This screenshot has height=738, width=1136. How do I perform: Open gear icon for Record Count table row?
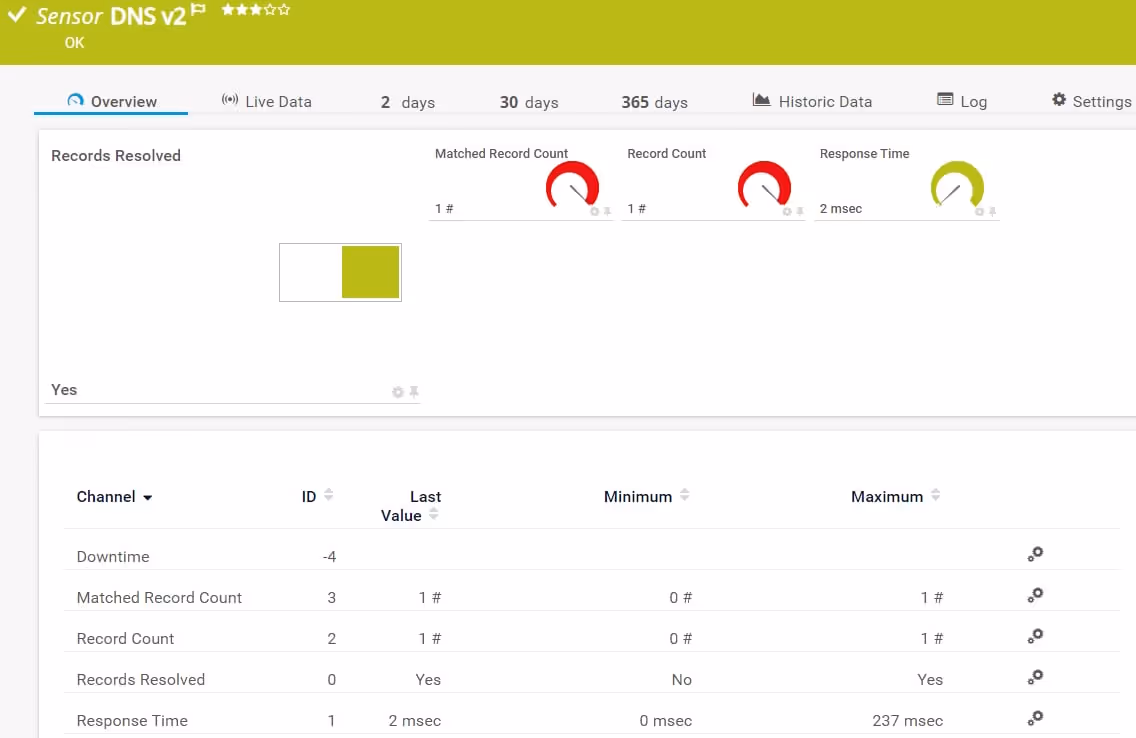1036,636
